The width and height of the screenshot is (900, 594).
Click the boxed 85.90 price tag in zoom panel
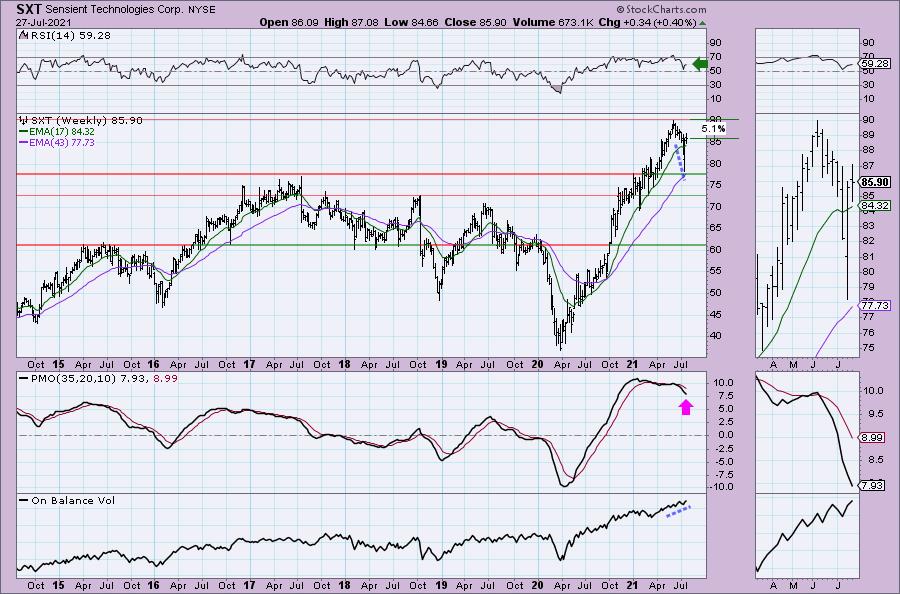[875, 183]
